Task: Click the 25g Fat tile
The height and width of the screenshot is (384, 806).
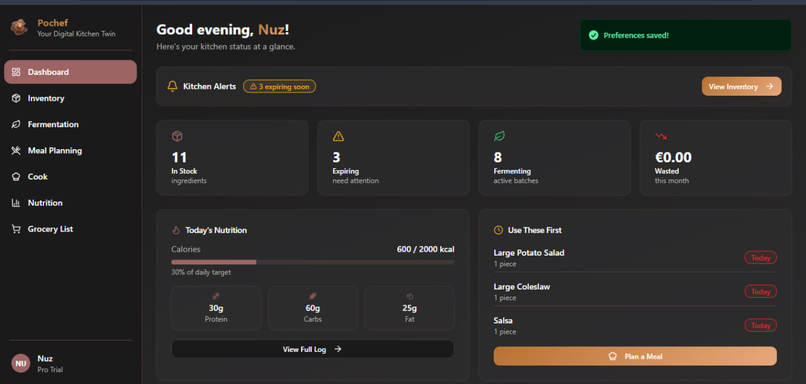Action: coord(410,308)
